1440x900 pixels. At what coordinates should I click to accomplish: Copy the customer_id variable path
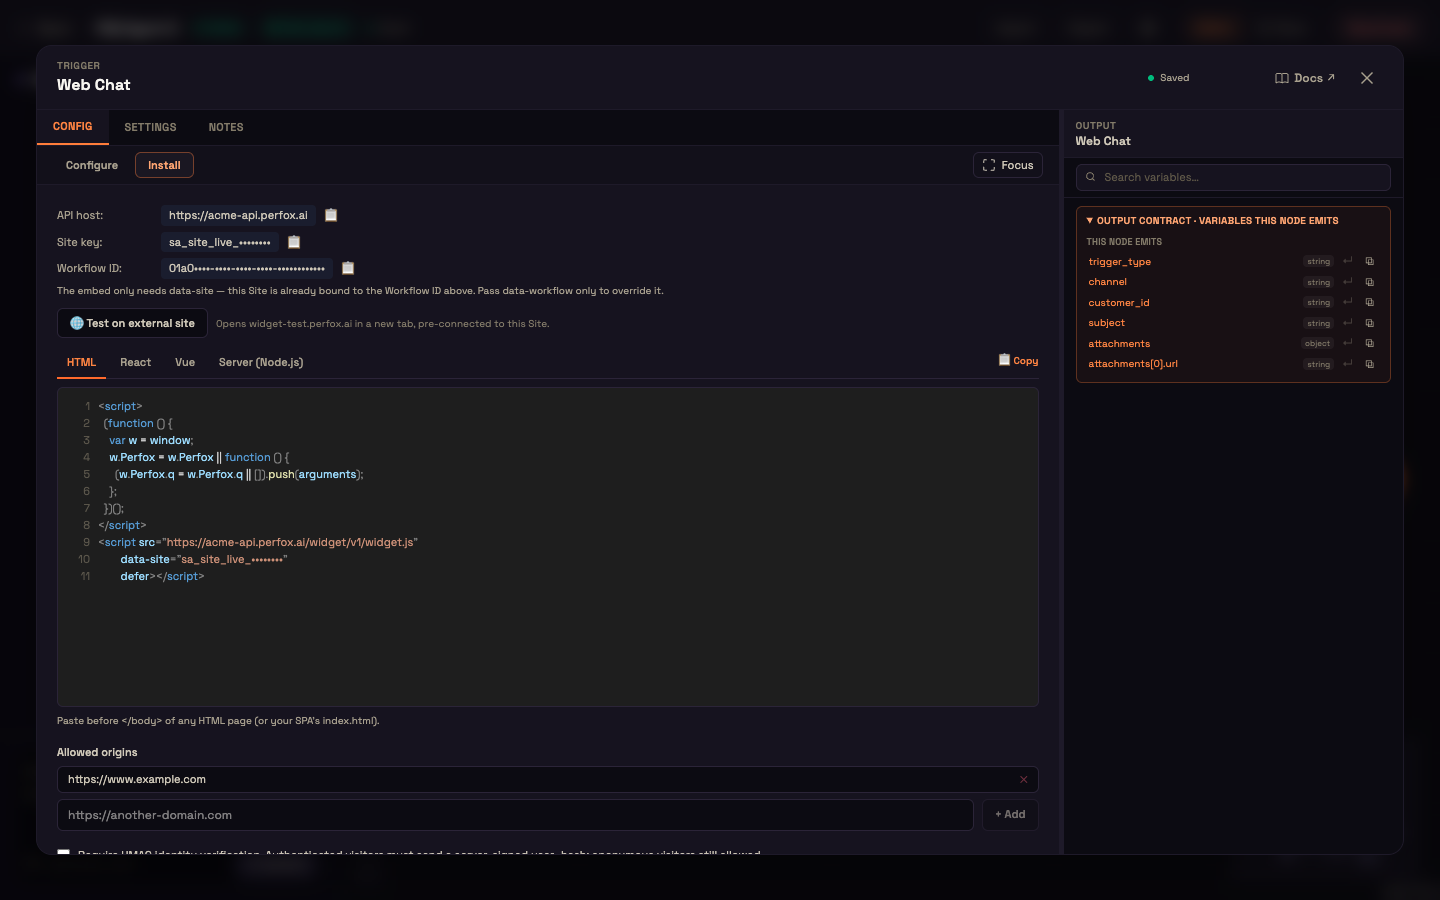click(1370, 302)
